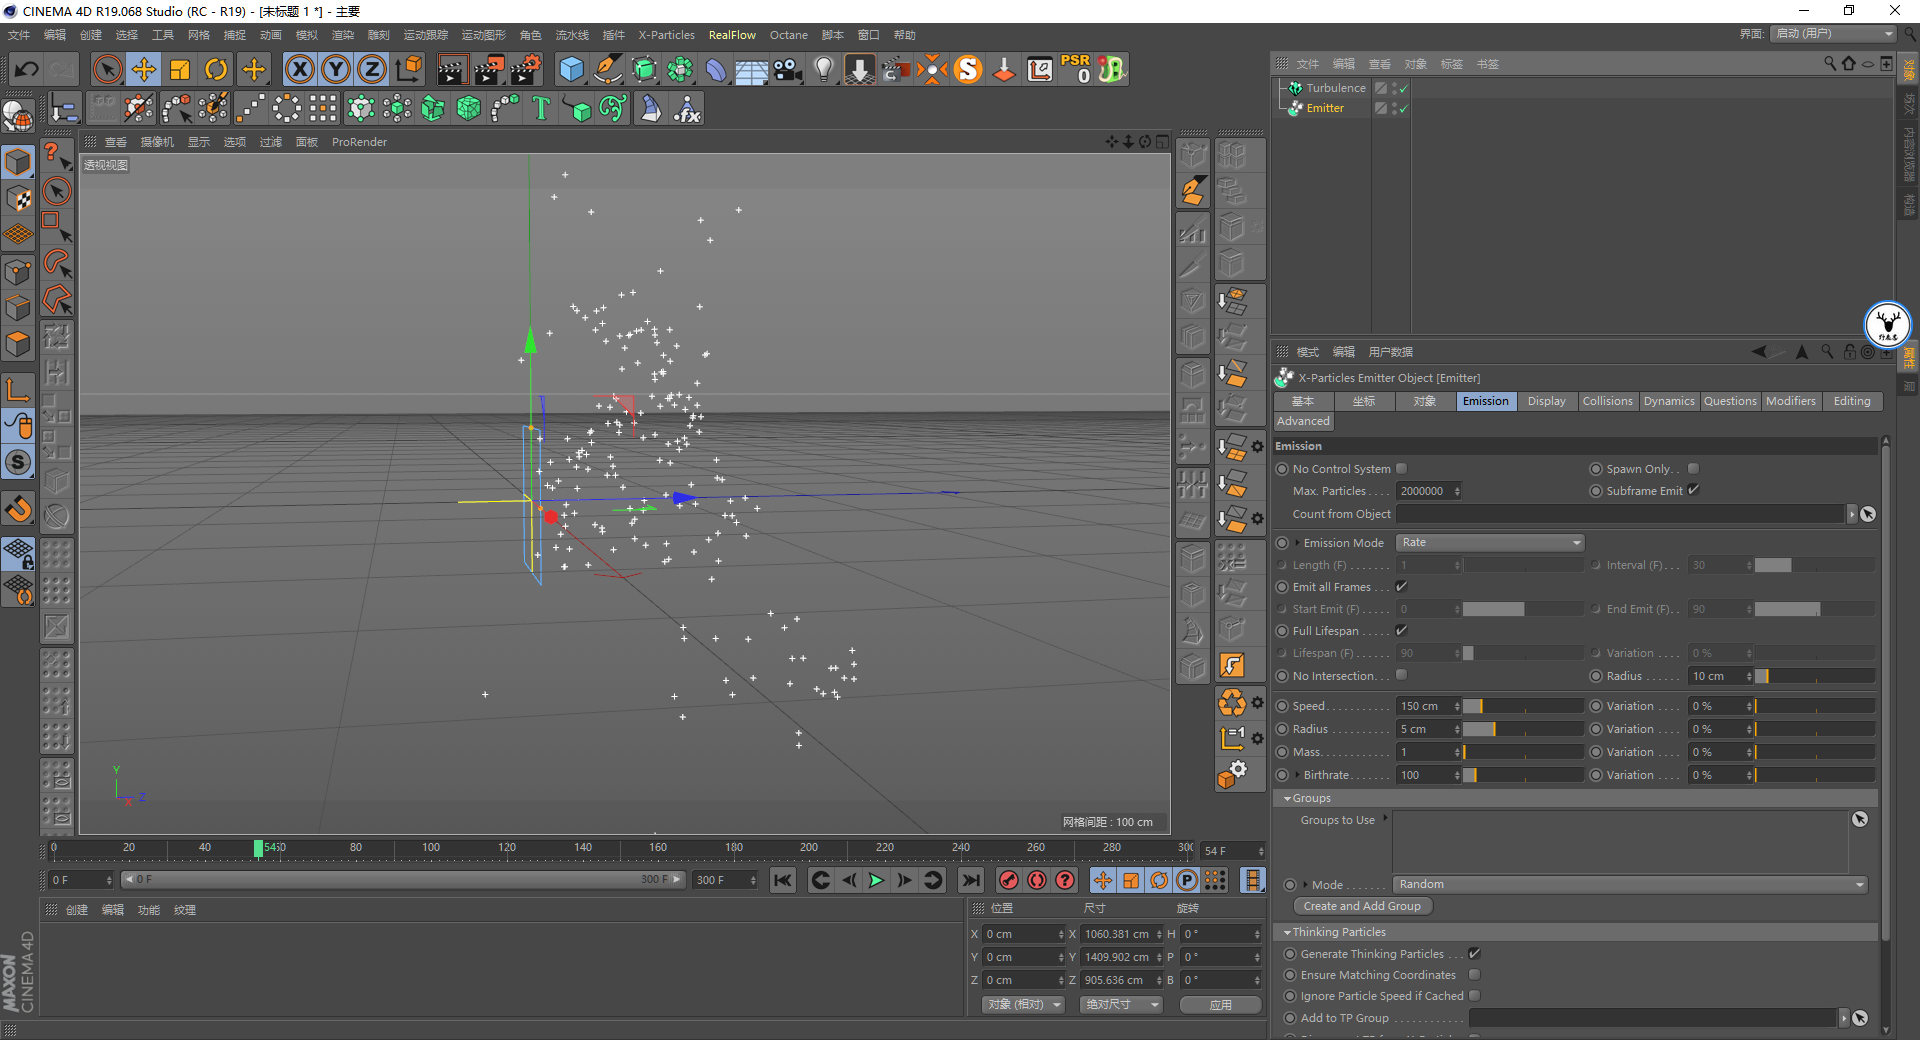The image size is (1920, 1040).
Task: Add a light object
Action: pyautogui.click(x=823, y=69)
